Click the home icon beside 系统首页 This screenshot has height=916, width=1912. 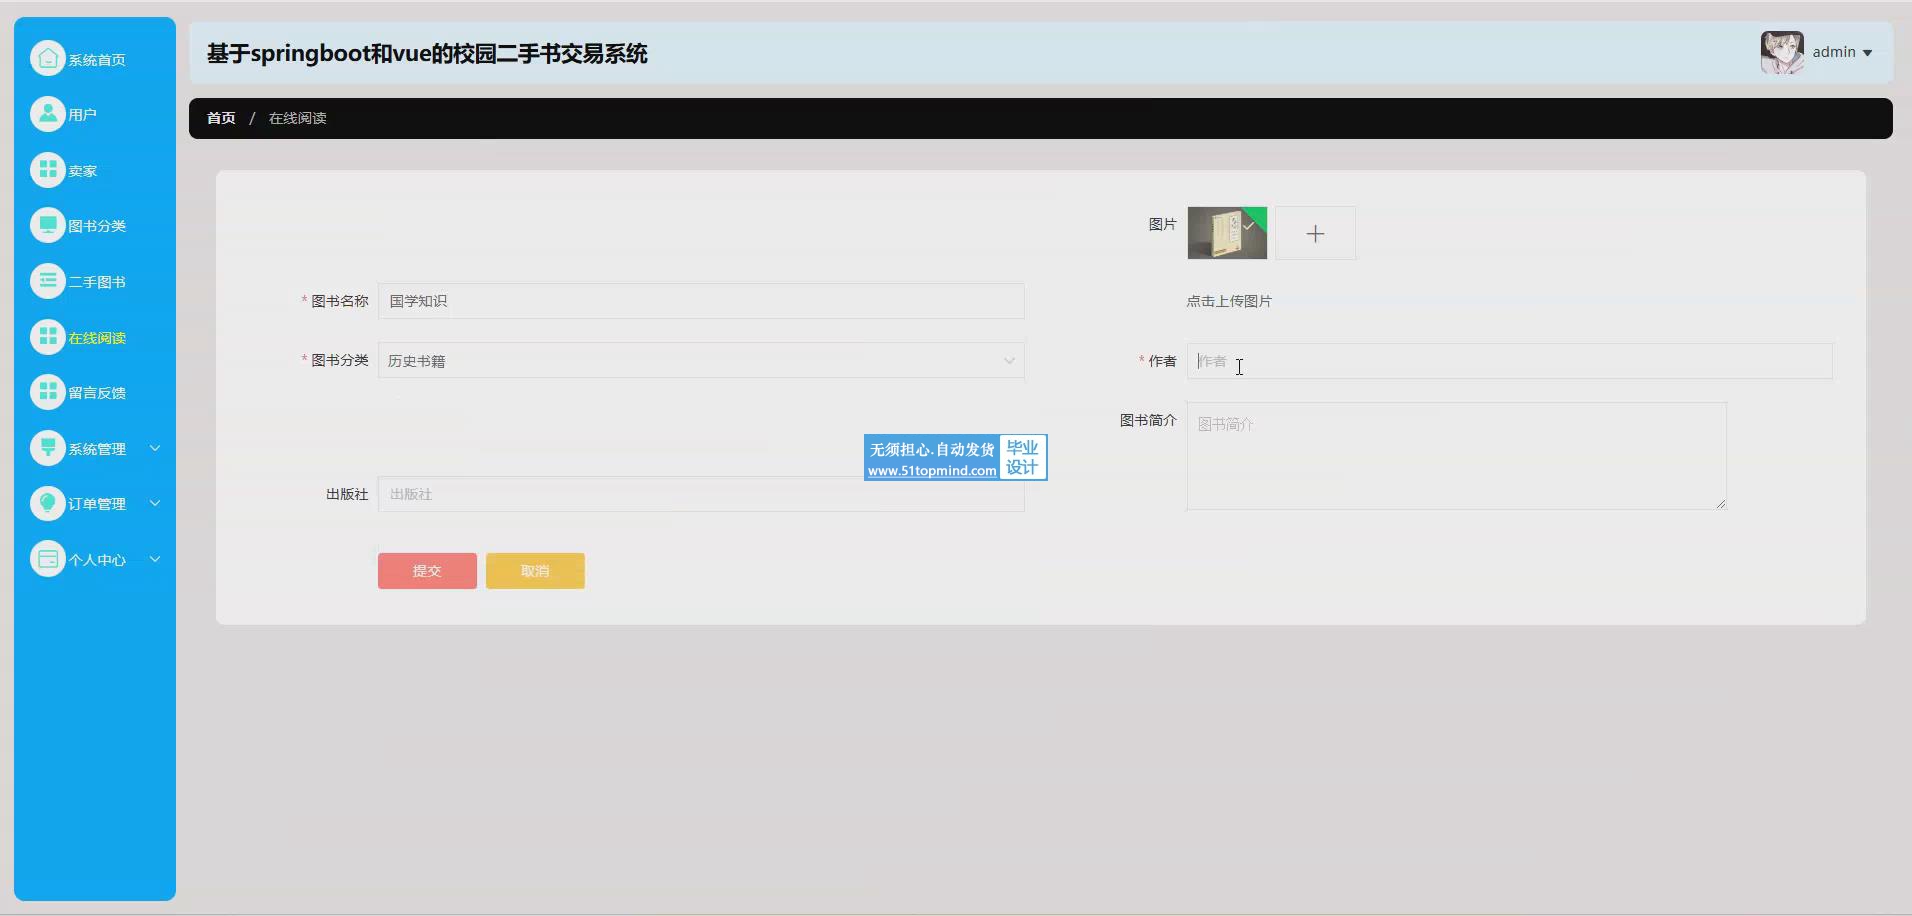pyautogui.click(x=47, y=59)
